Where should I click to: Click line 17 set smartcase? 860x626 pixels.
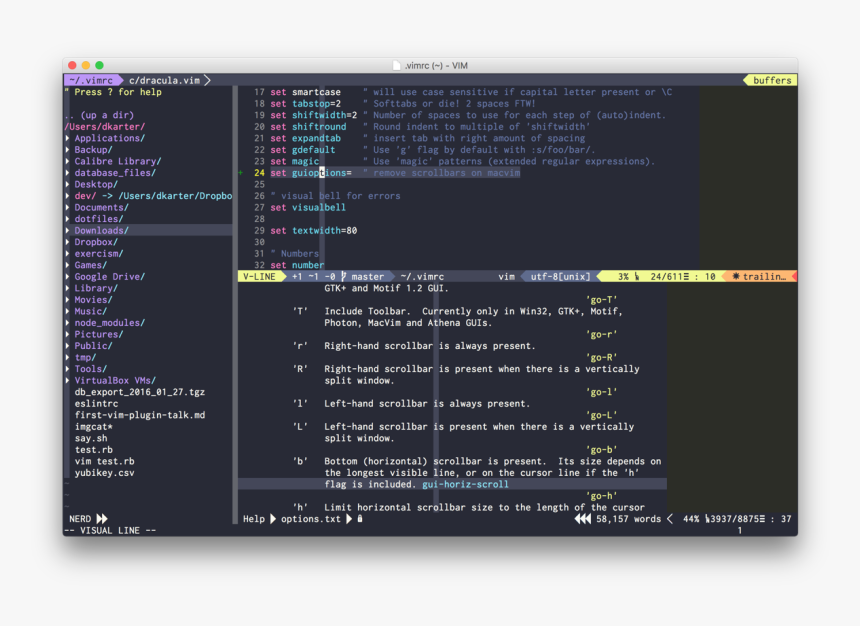point(305,92)
